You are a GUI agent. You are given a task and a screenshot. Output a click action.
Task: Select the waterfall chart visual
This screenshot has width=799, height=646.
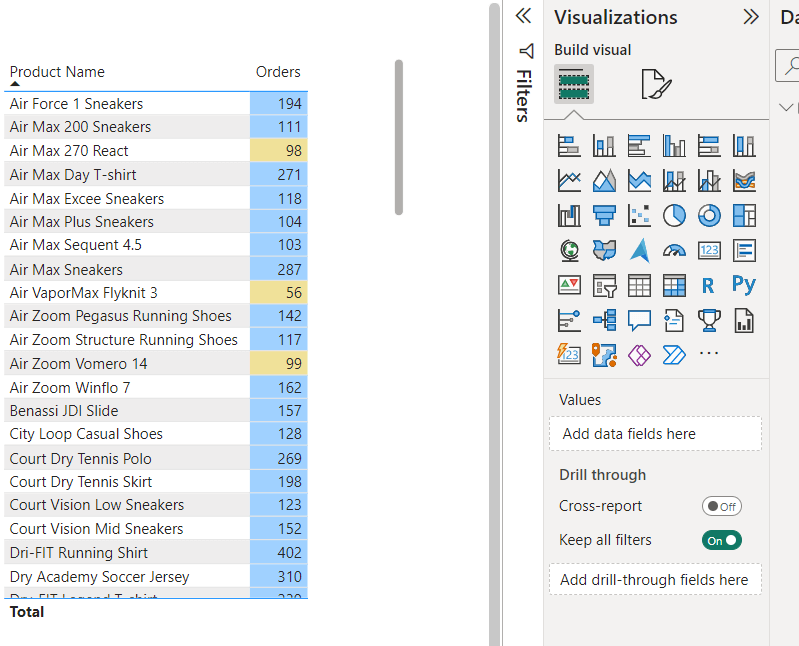(569, 216)
